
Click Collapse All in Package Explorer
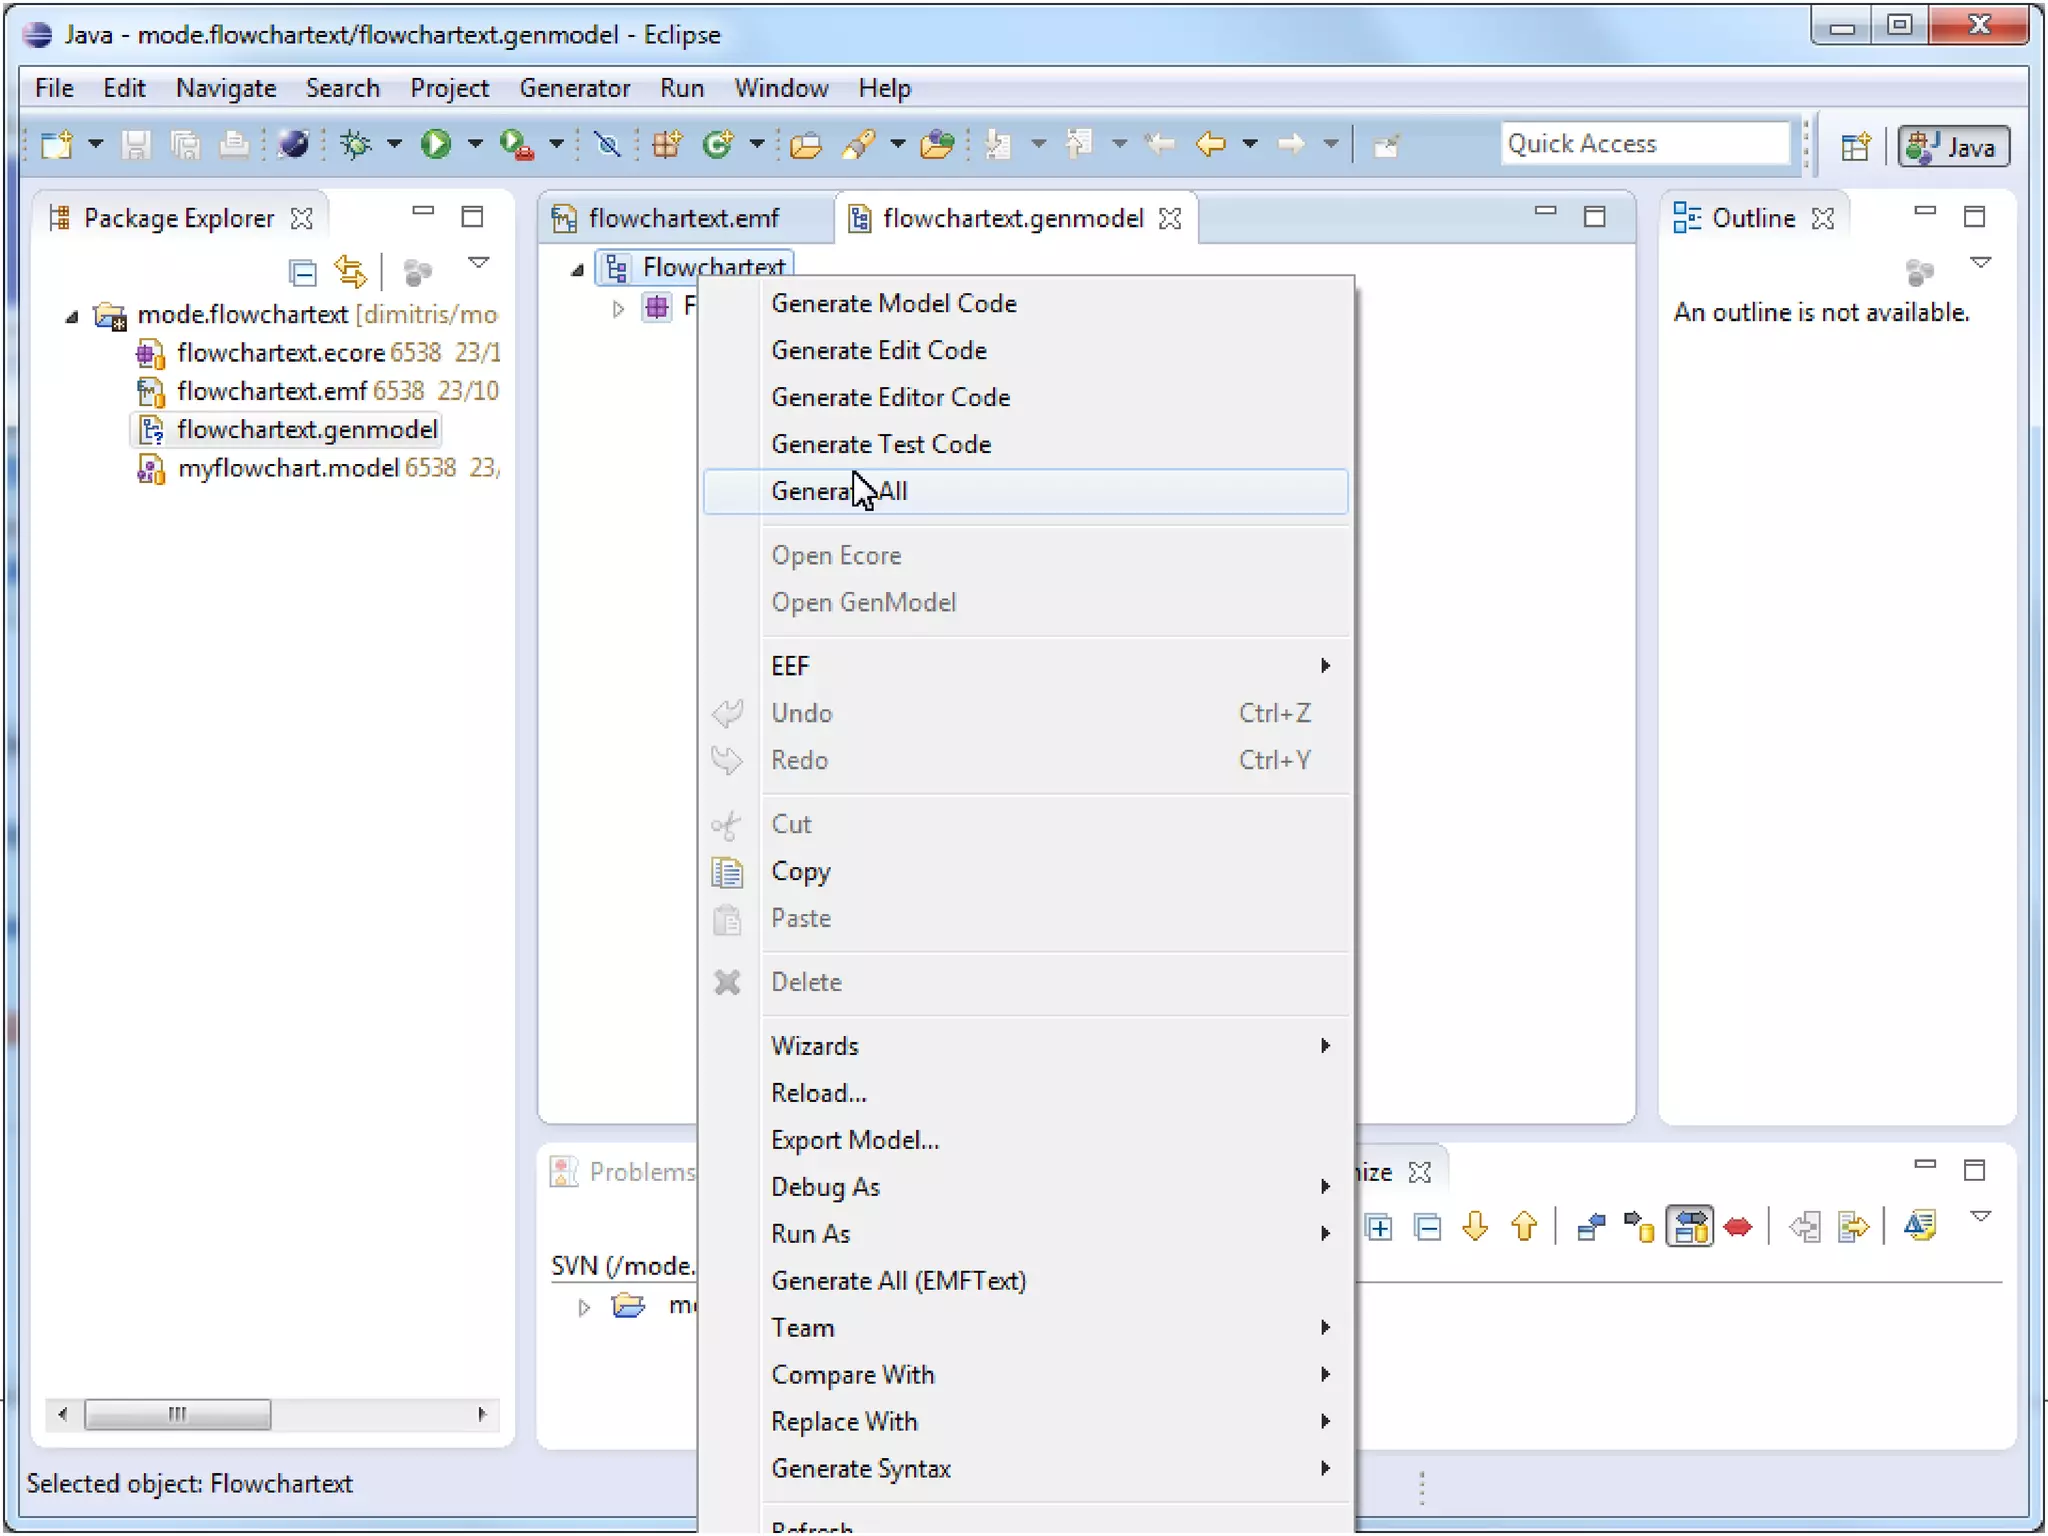tap(302, 272)
